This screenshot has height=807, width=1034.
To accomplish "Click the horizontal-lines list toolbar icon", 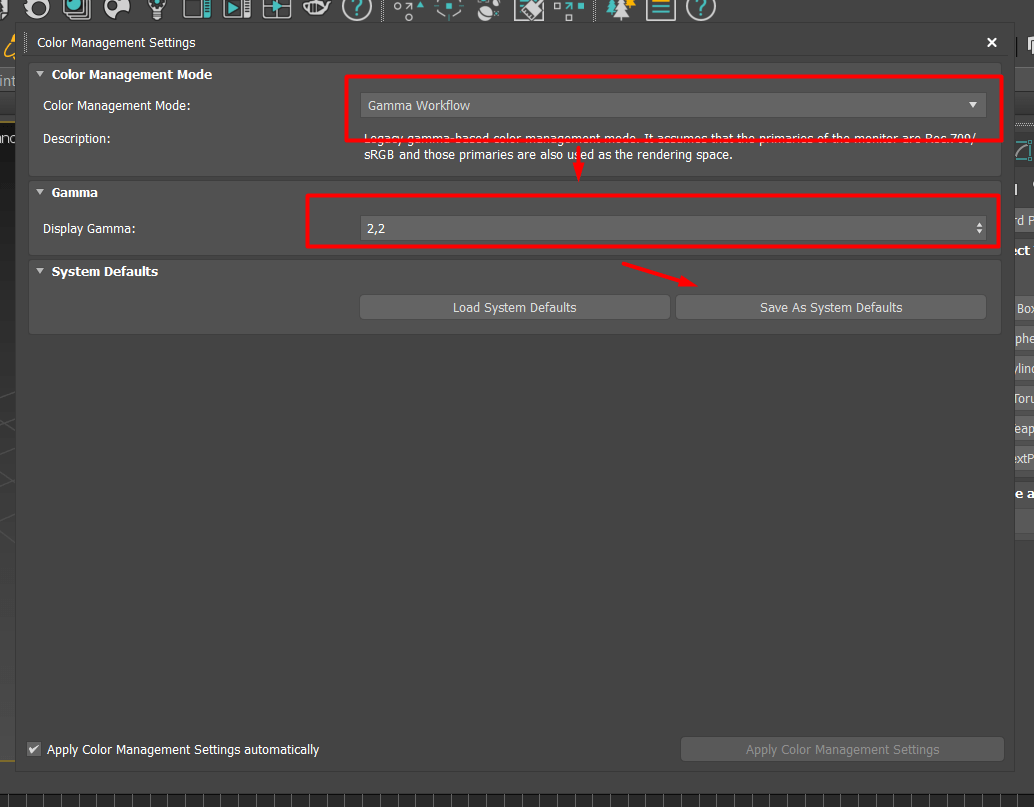I will click(x=661, y=9).
